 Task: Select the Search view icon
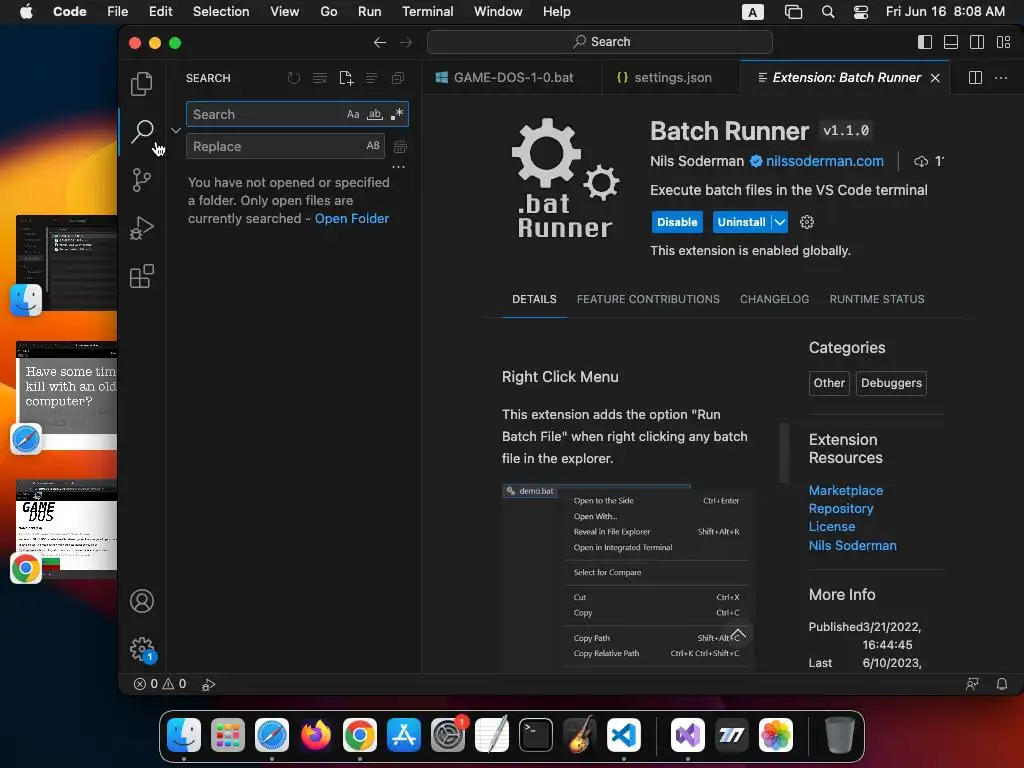(142, 131)
